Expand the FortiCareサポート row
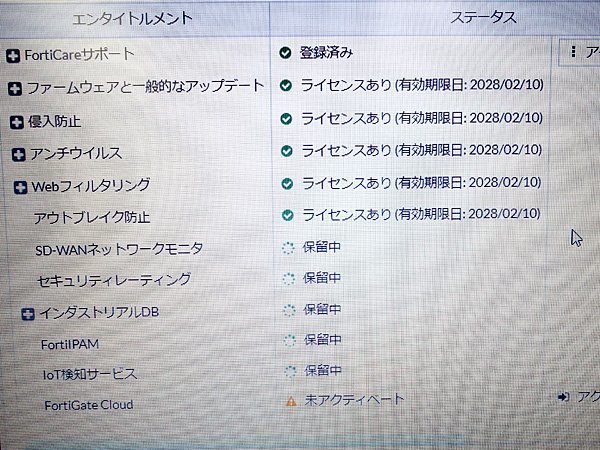 tap(13, 56)
